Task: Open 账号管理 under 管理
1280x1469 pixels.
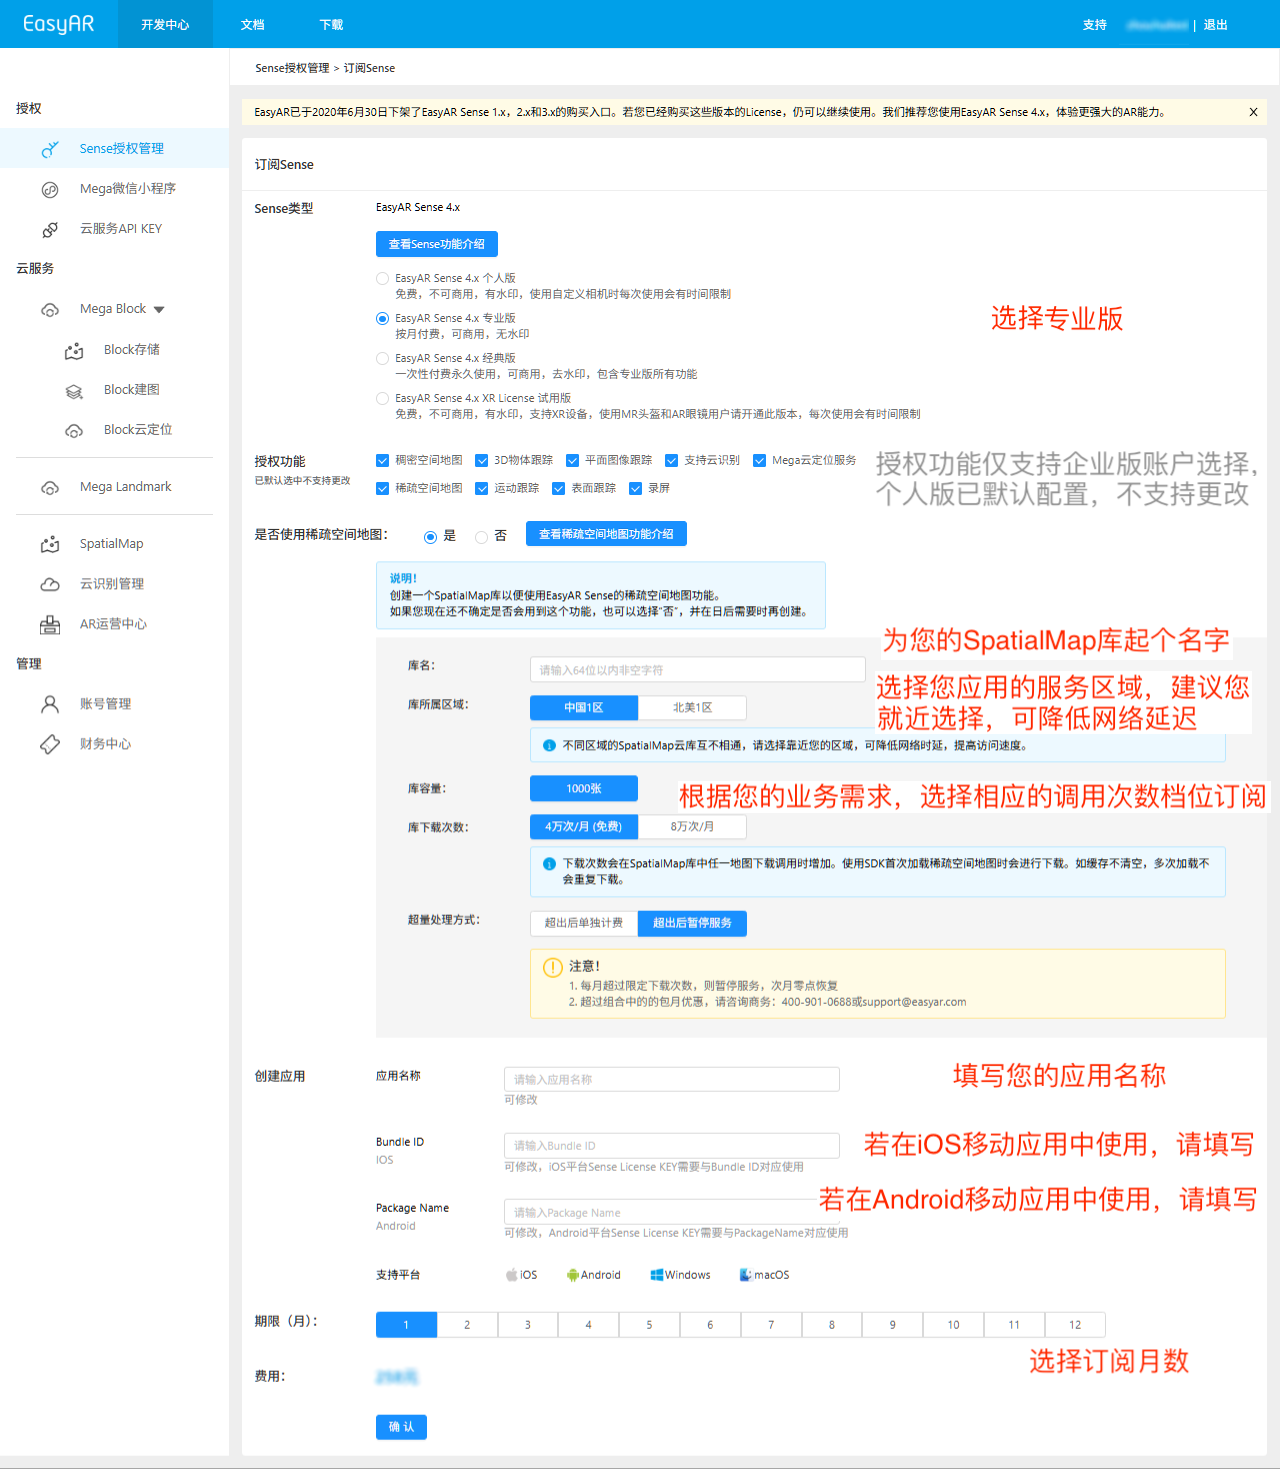Action: pyautogui.click(x=105, y=703)
